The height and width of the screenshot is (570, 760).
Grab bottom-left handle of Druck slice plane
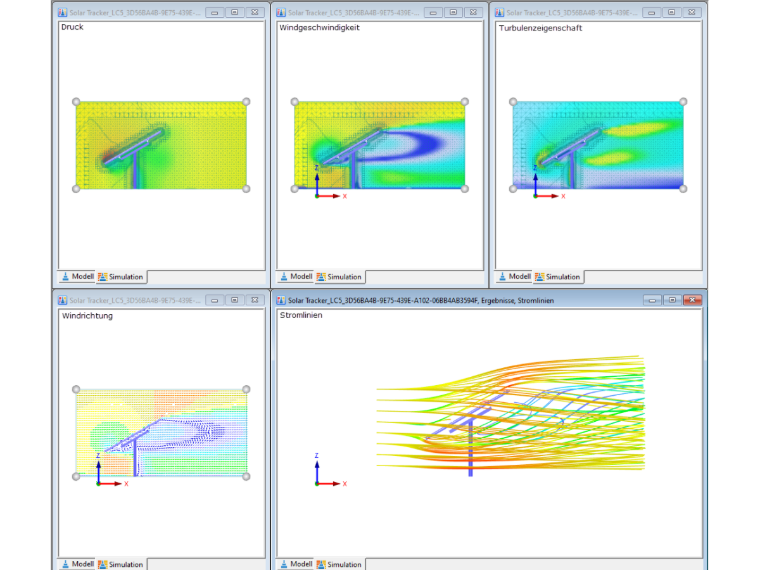click(x=76, y=189)
